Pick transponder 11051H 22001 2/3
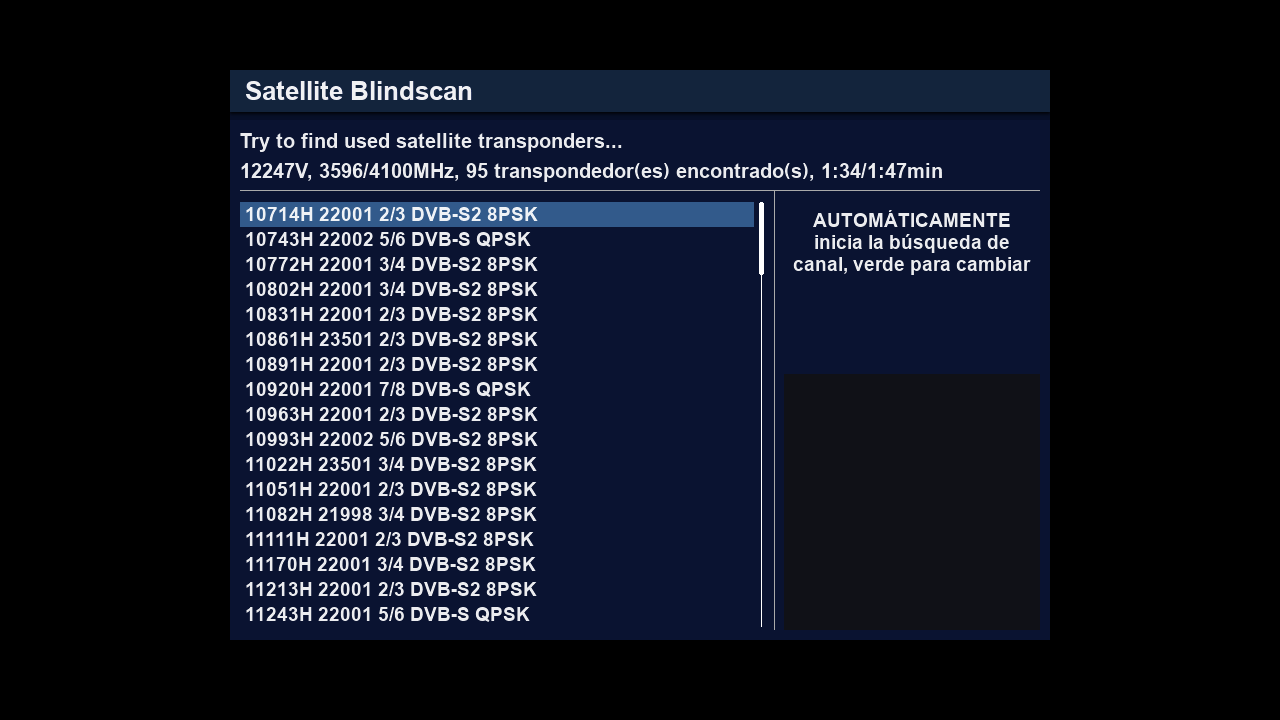 [x=391, y=490]
